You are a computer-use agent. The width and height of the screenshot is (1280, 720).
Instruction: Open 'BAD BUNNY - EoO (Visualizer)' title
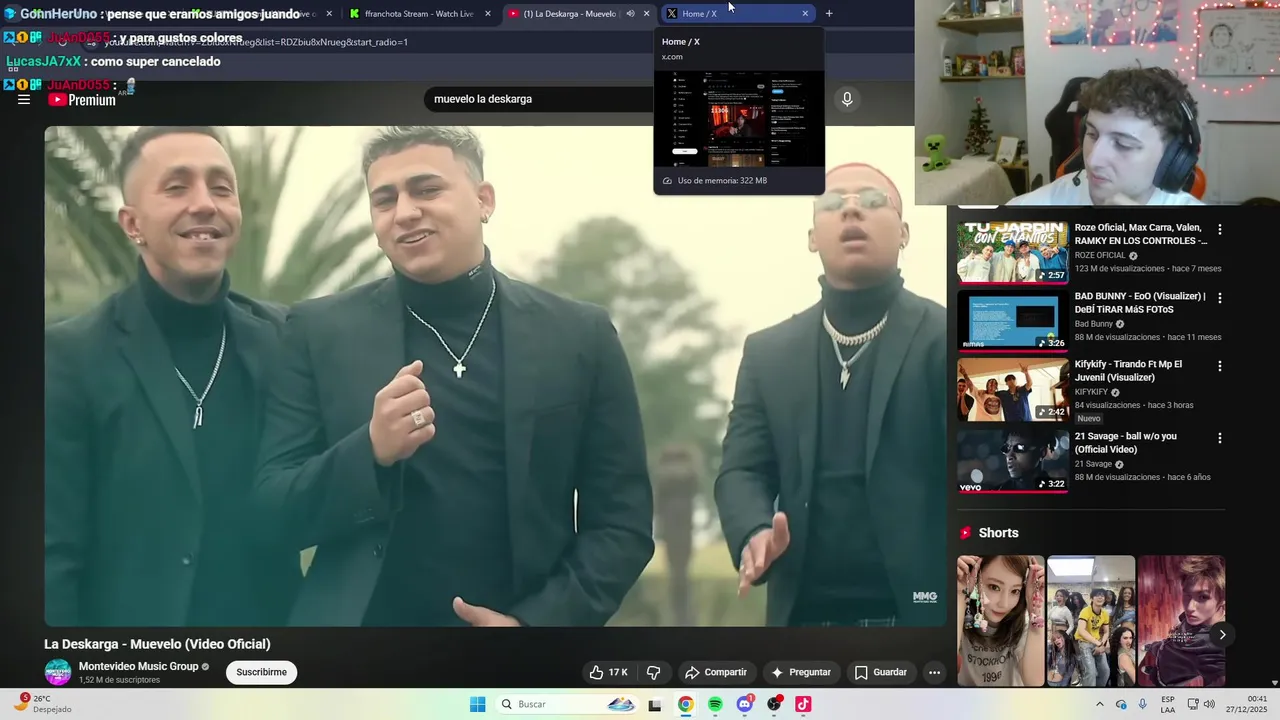click(1140, 302)
